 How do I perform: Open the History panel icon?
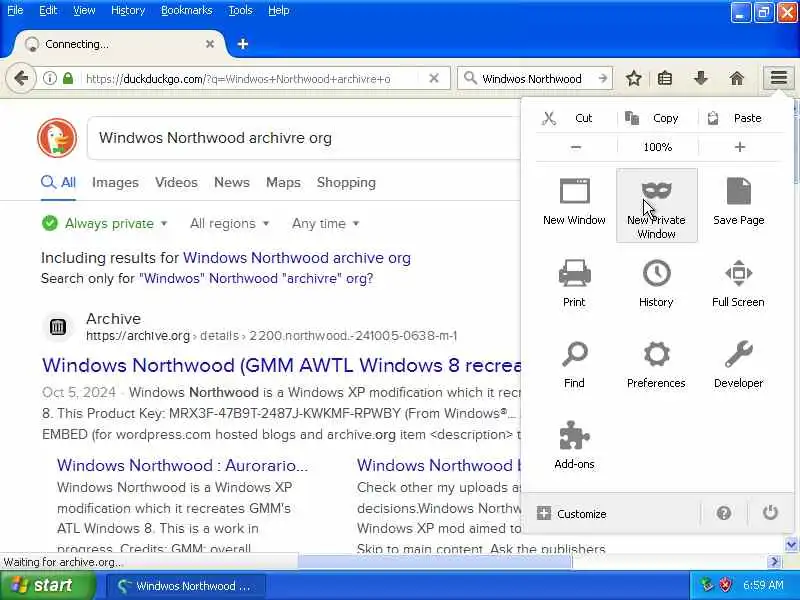(x=656, y=283)
